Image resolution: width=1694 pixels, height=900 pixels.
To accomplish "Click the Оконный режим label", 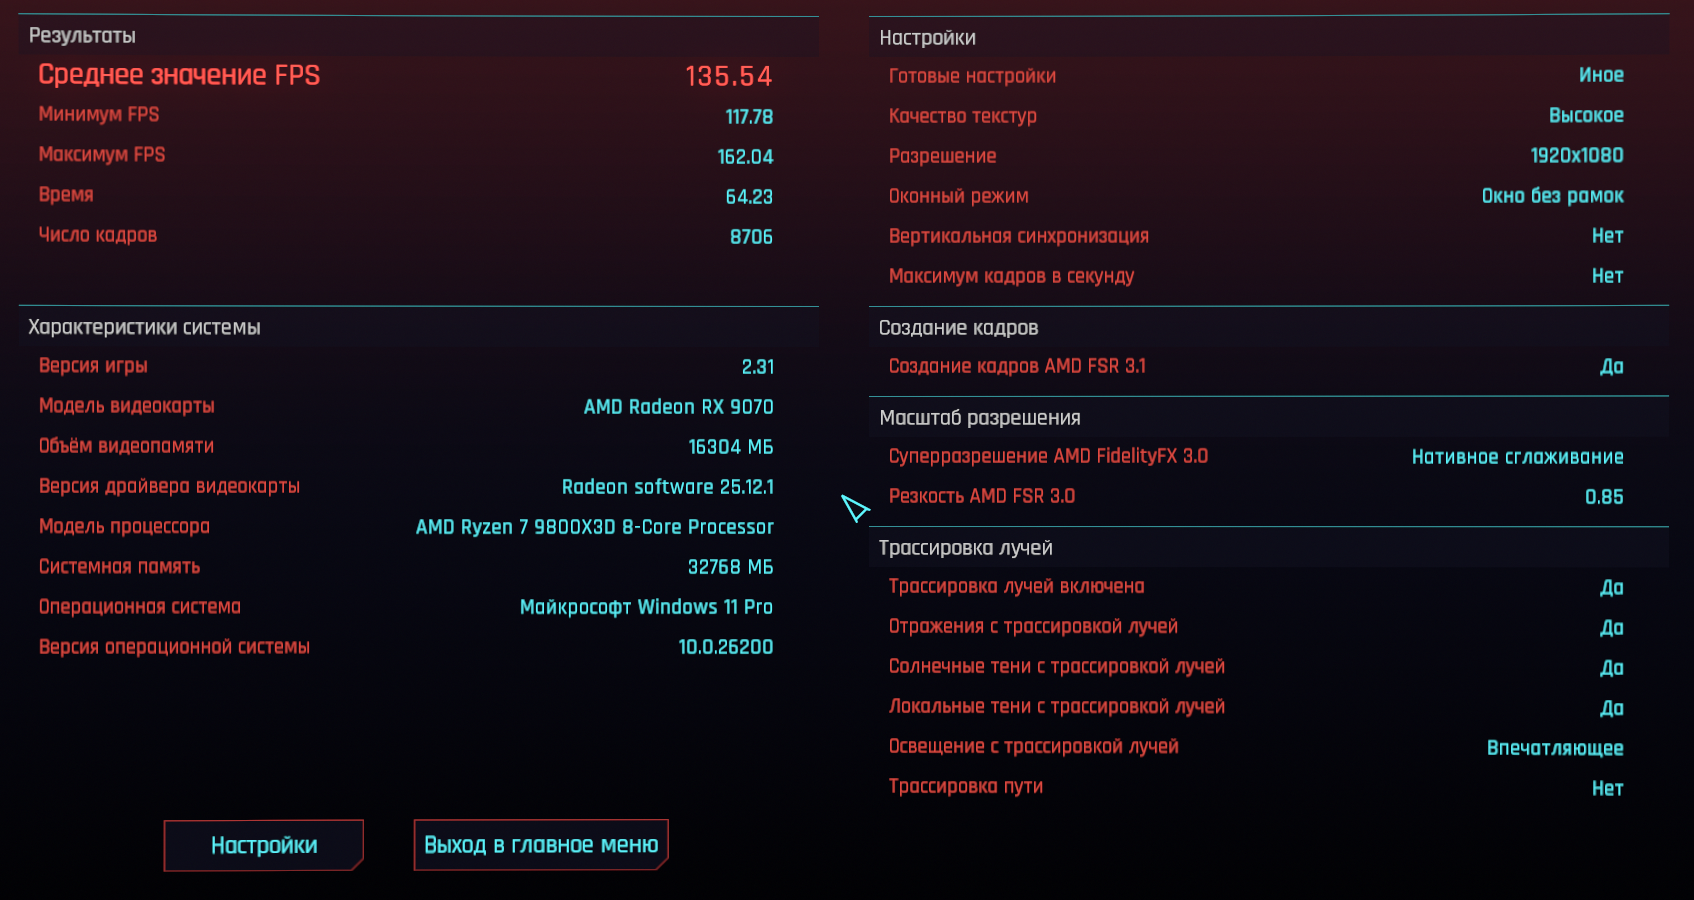I will tap(958, 196).
